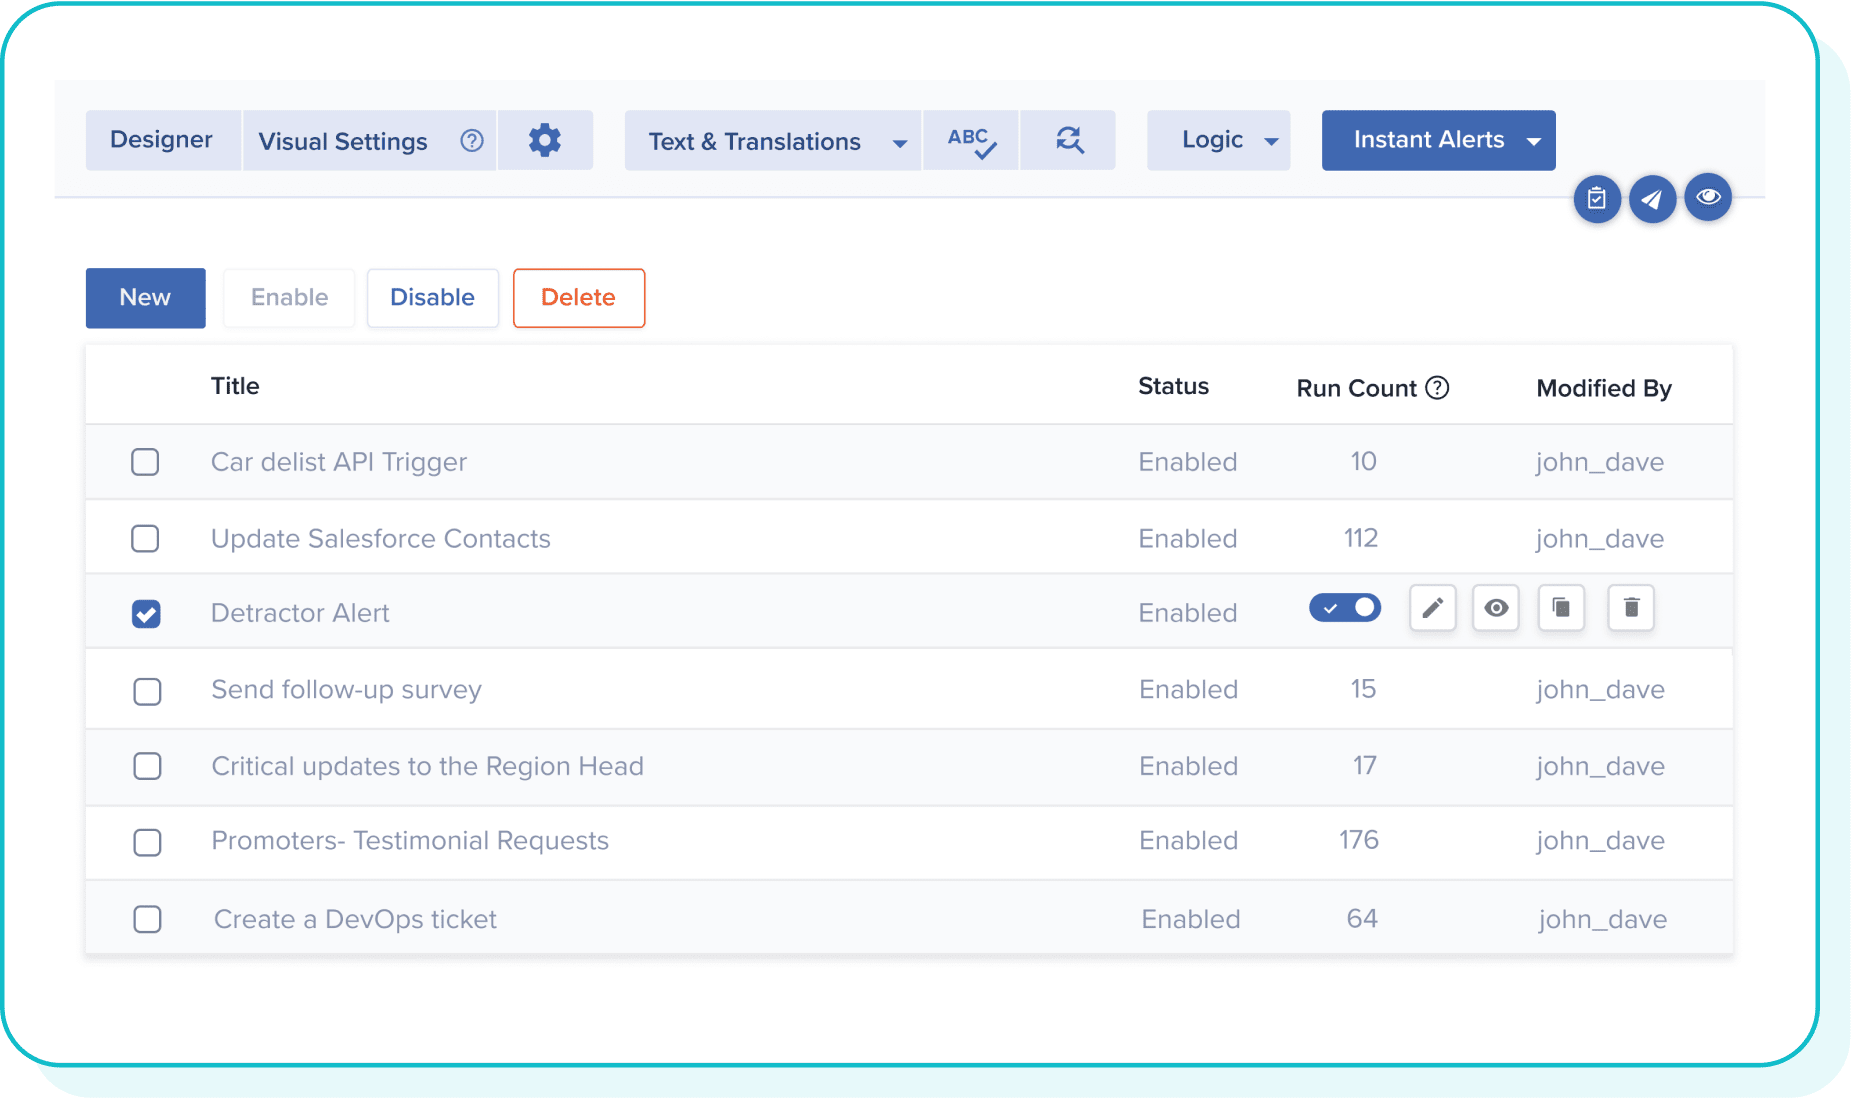Click the translation refresh search icon

[1069, 141]
